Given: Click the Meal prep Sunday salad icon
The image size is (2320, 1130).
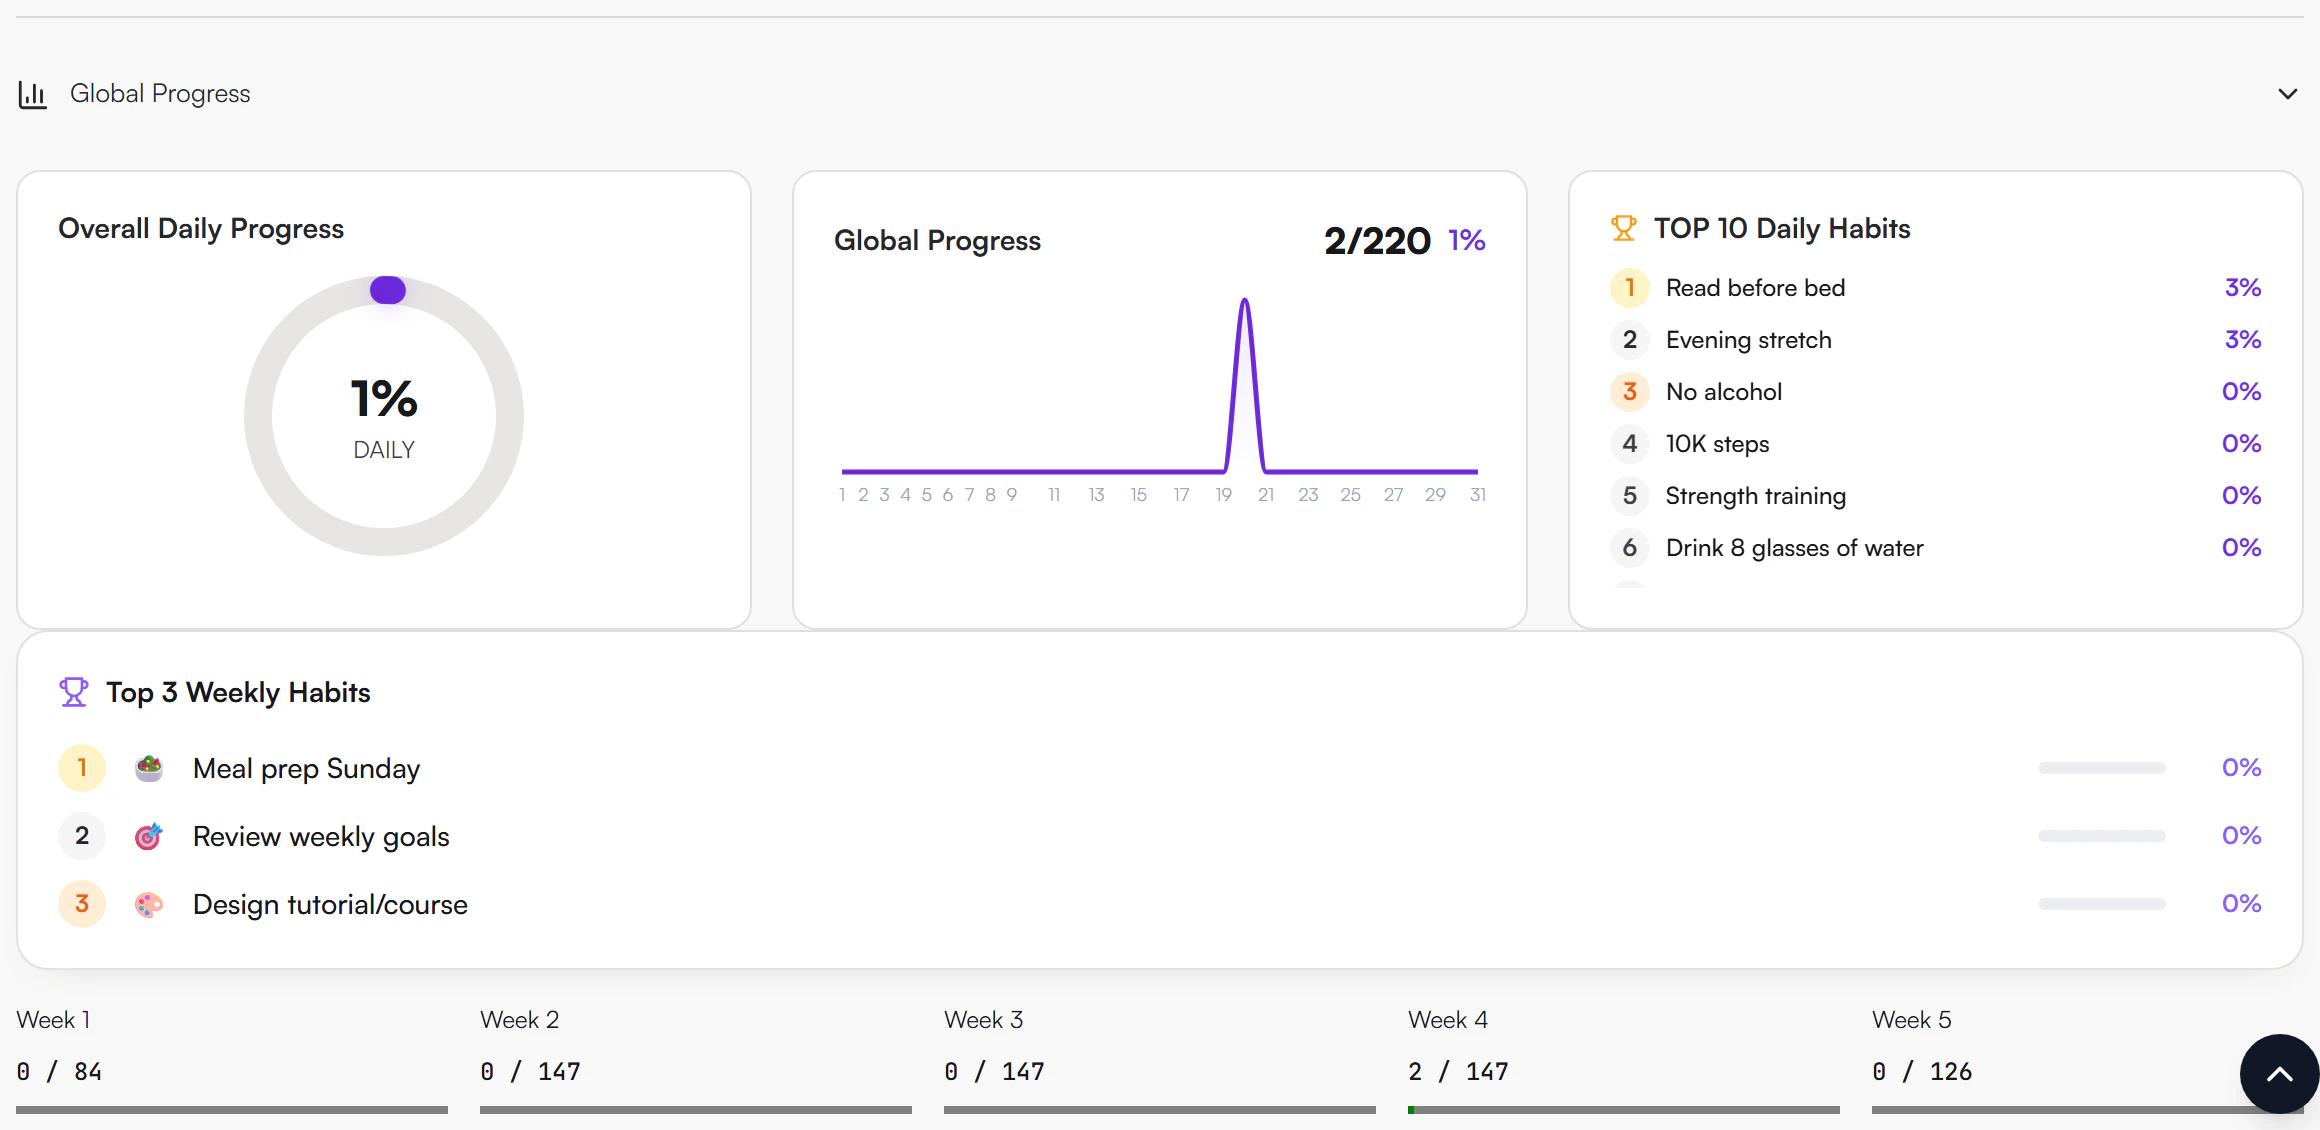Looking at the screenshot, I should 149,768.
